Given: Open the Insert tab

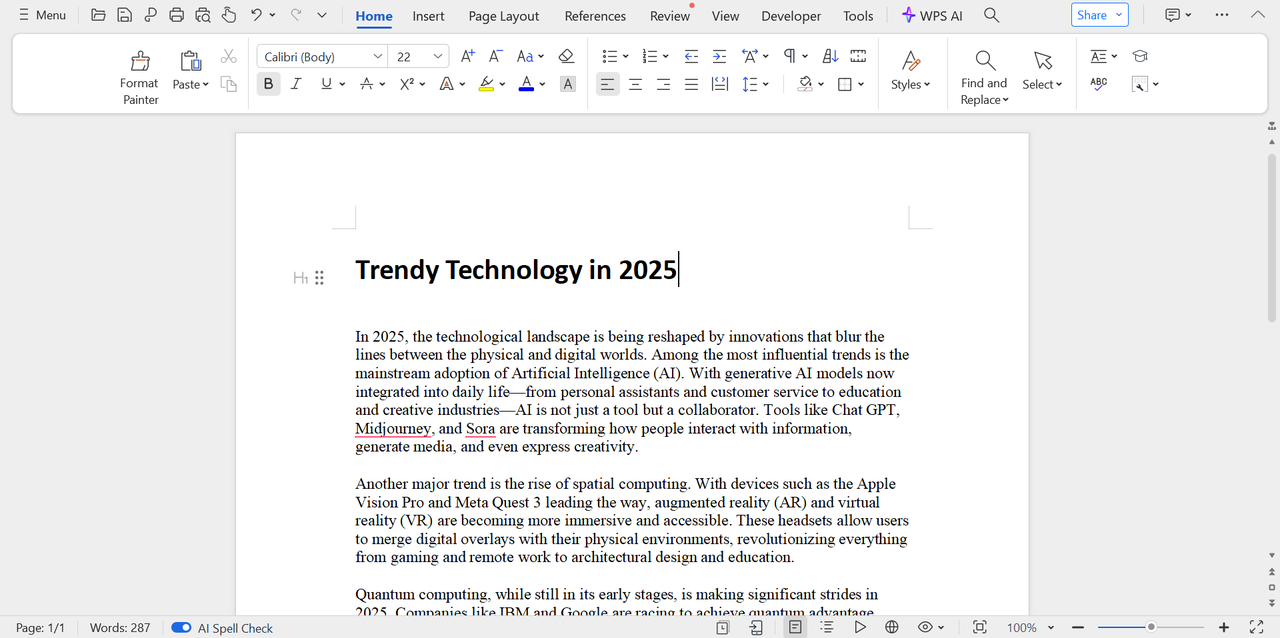Looking at the screenshot, I should (429, 16).
